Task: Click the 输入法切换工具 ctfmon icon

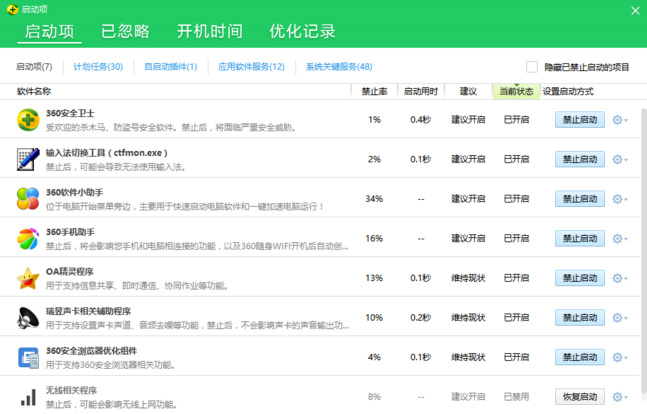Action: click(28, 159)
